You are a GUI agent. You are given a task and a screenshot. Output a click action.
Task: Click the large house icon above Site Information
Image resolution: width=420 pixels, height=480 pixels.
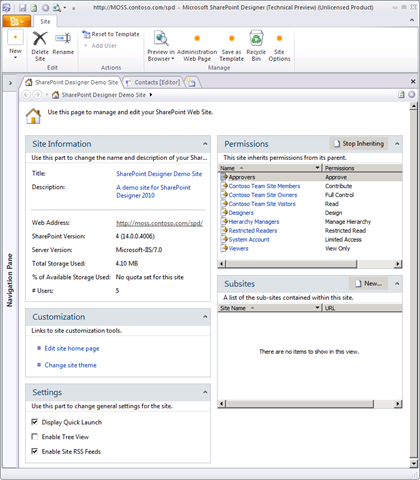point(33,116)
